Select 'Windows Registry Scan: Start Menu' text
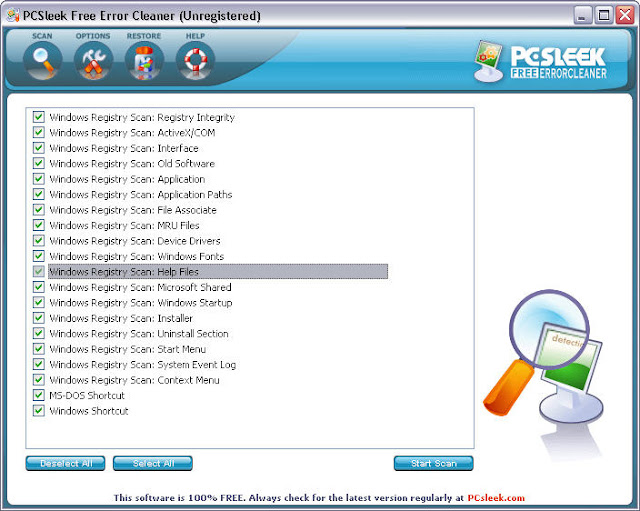The image size is (640, 511). [127, 349]
